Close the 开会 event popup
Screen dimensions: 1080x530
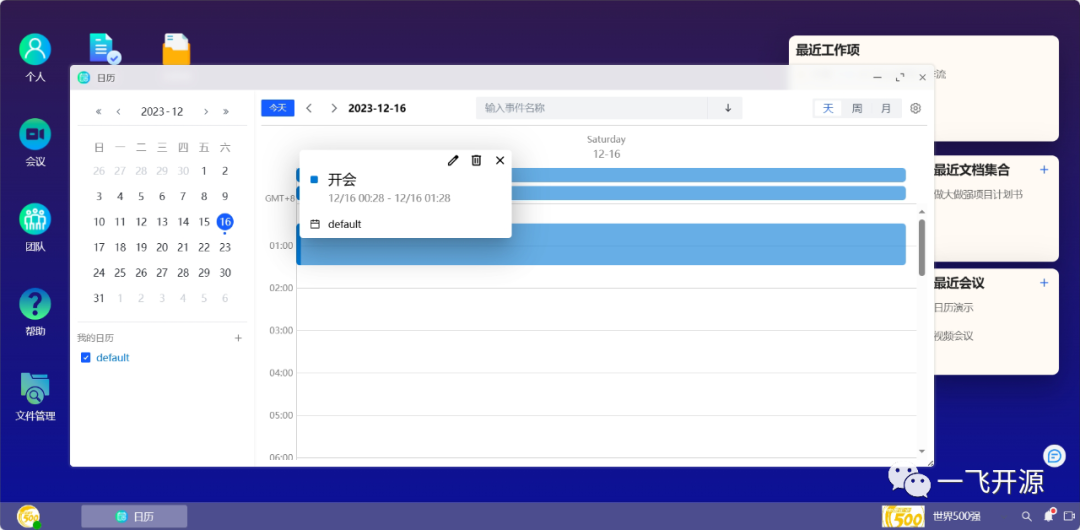click(500, 160)
